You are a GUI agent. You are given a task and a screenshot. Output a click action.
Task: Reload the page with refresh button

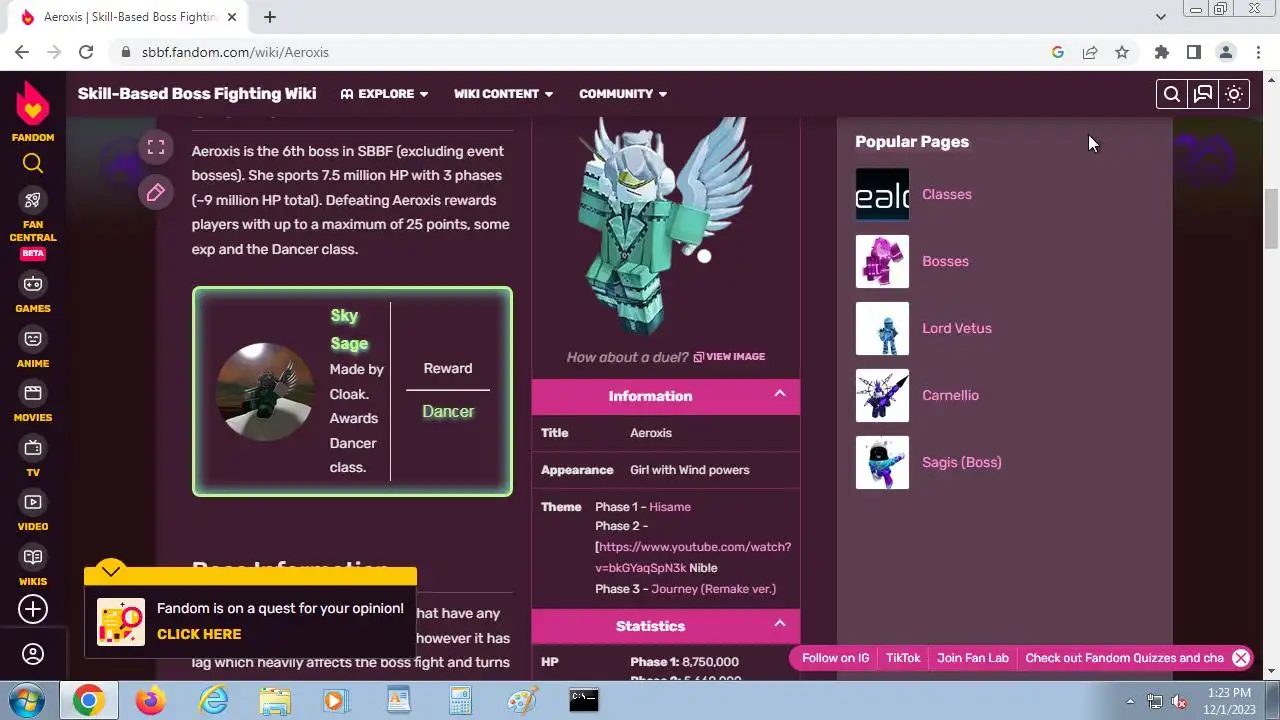[86, 52]
